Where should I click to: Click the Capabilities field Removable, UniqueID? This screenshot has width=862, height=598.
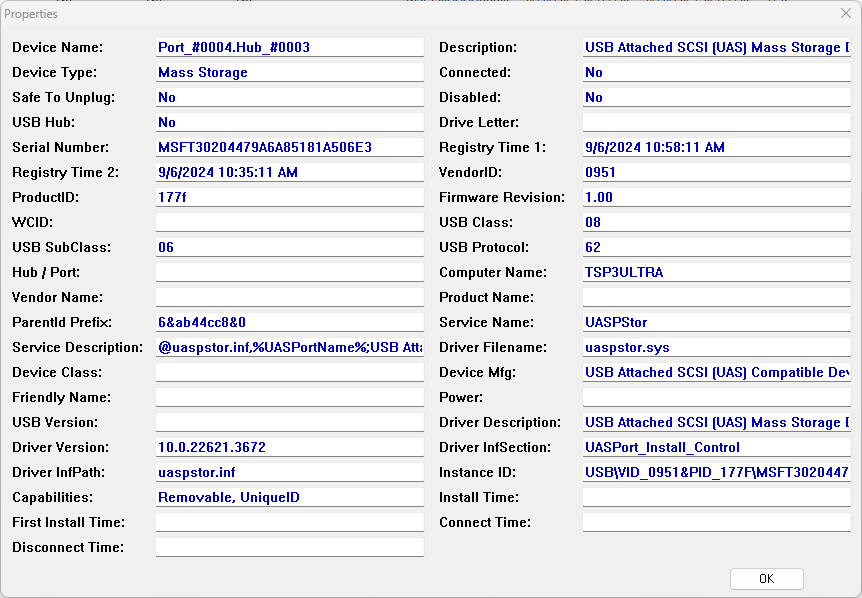tap(290, 497)
